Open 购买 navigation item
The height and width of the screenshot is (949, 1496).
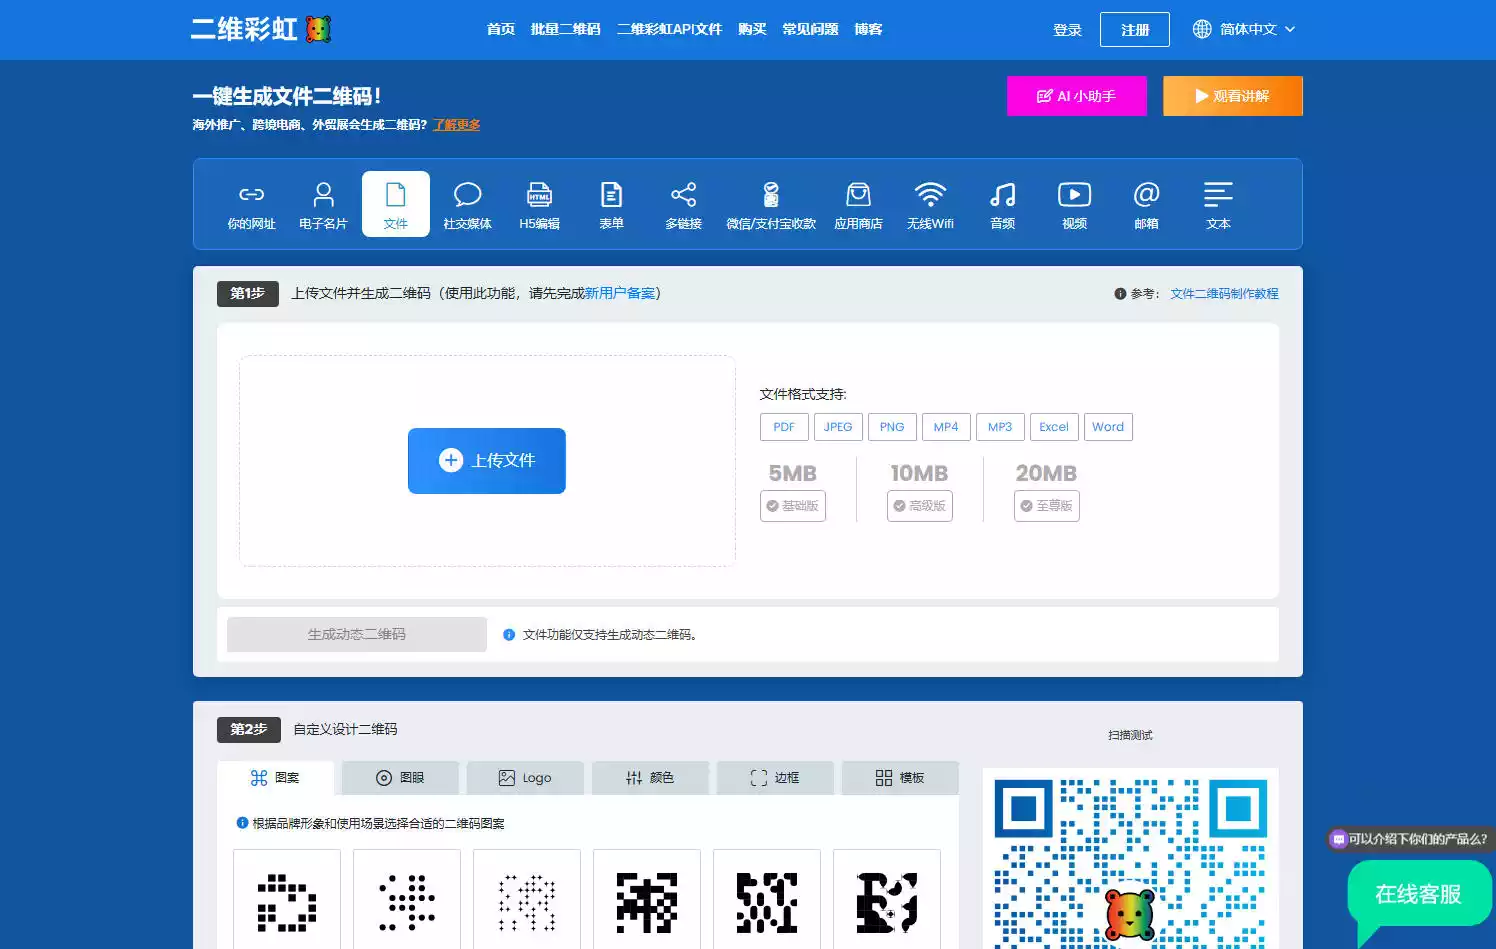pyautogui.click(x=752, y=29)
